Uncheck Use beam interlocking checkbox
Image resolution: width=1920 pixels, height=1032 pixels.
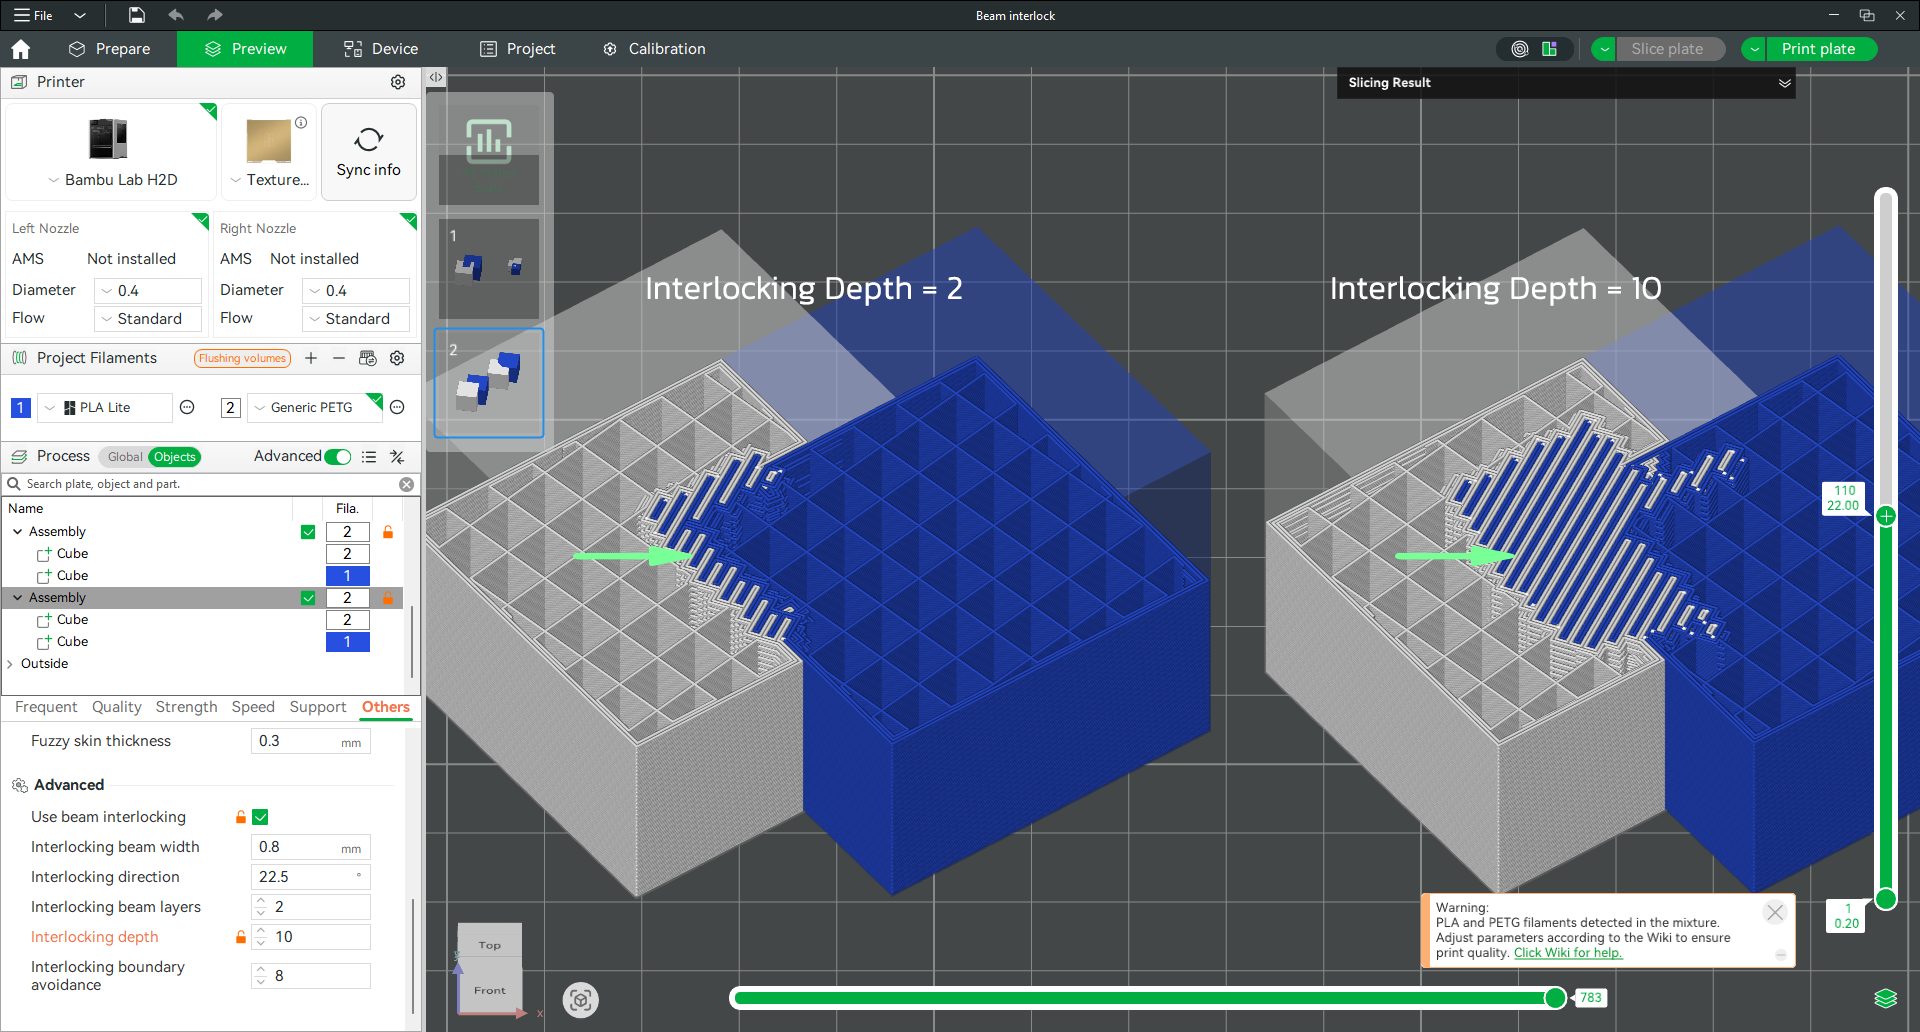(261, 817)
